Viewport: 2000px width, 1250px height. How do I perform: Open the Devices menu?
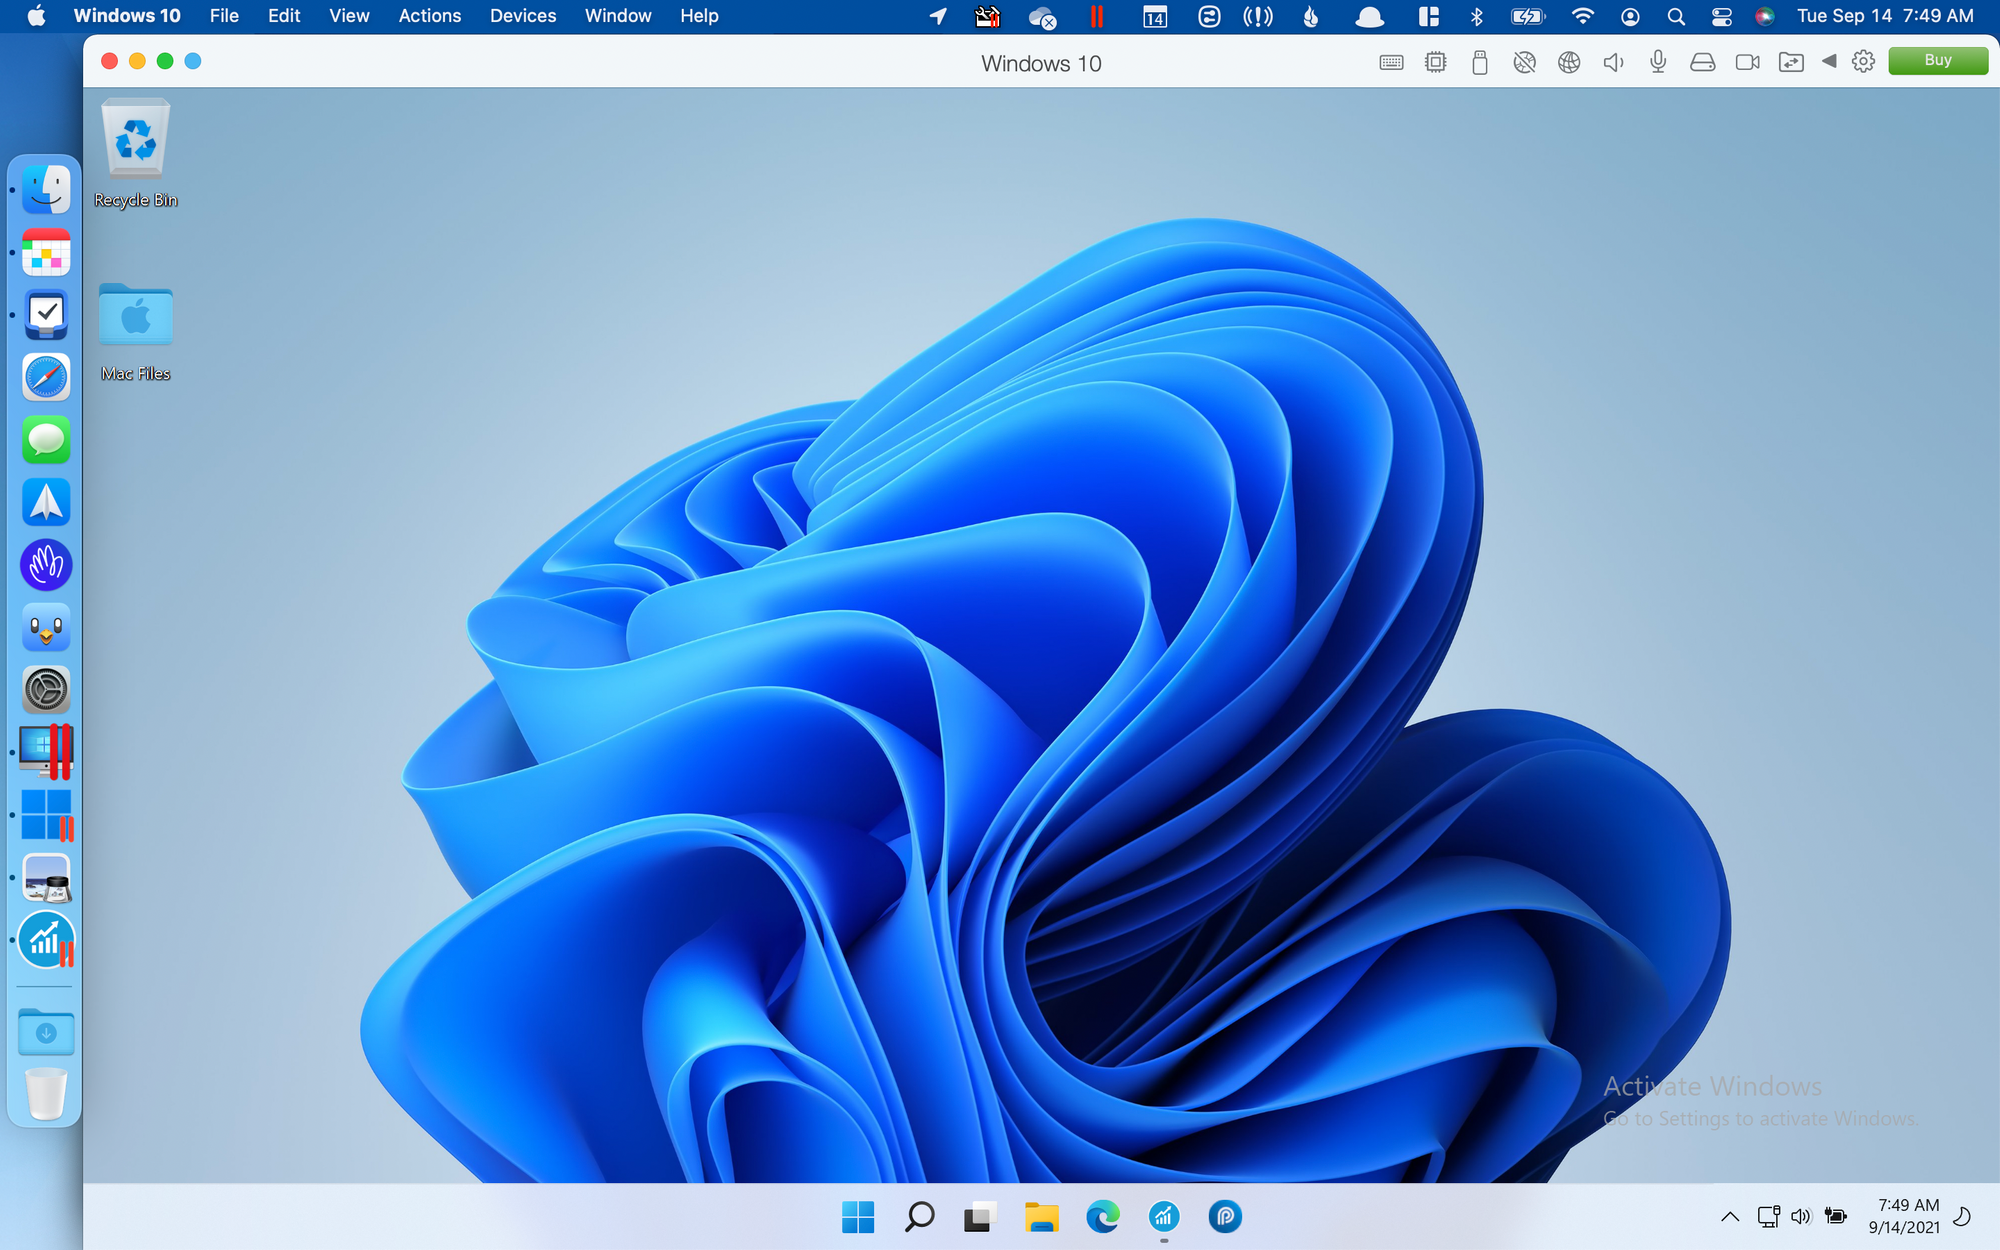click(x=523, y=16)
